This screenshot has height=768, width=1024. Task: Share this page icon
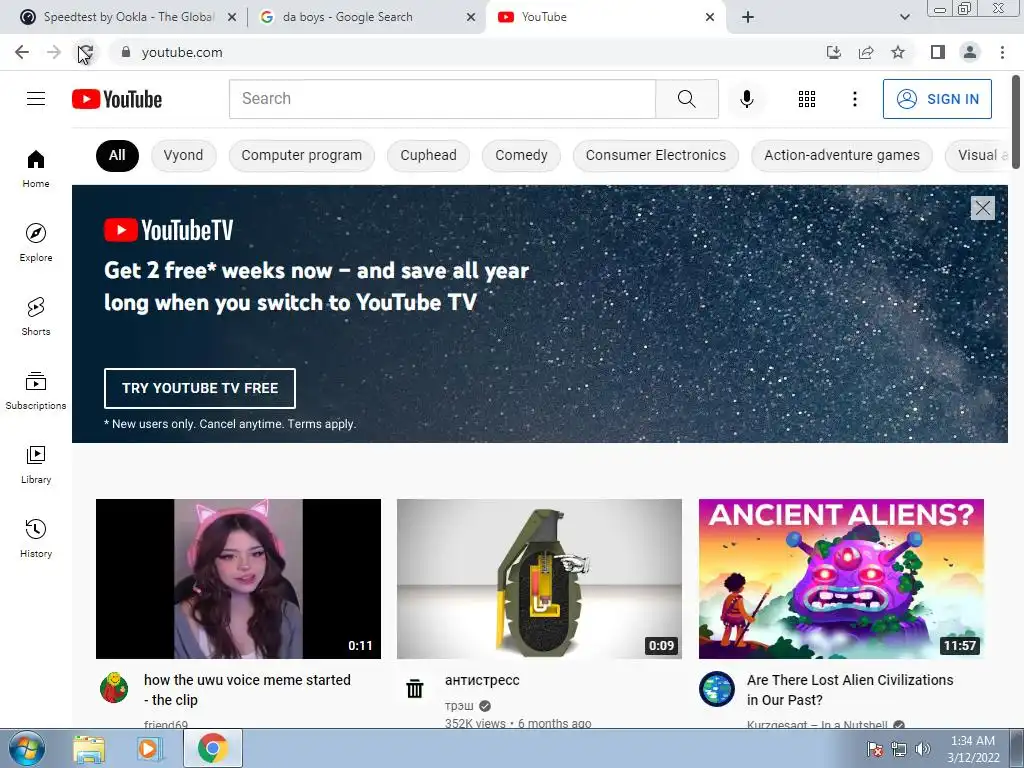(866, 52)
